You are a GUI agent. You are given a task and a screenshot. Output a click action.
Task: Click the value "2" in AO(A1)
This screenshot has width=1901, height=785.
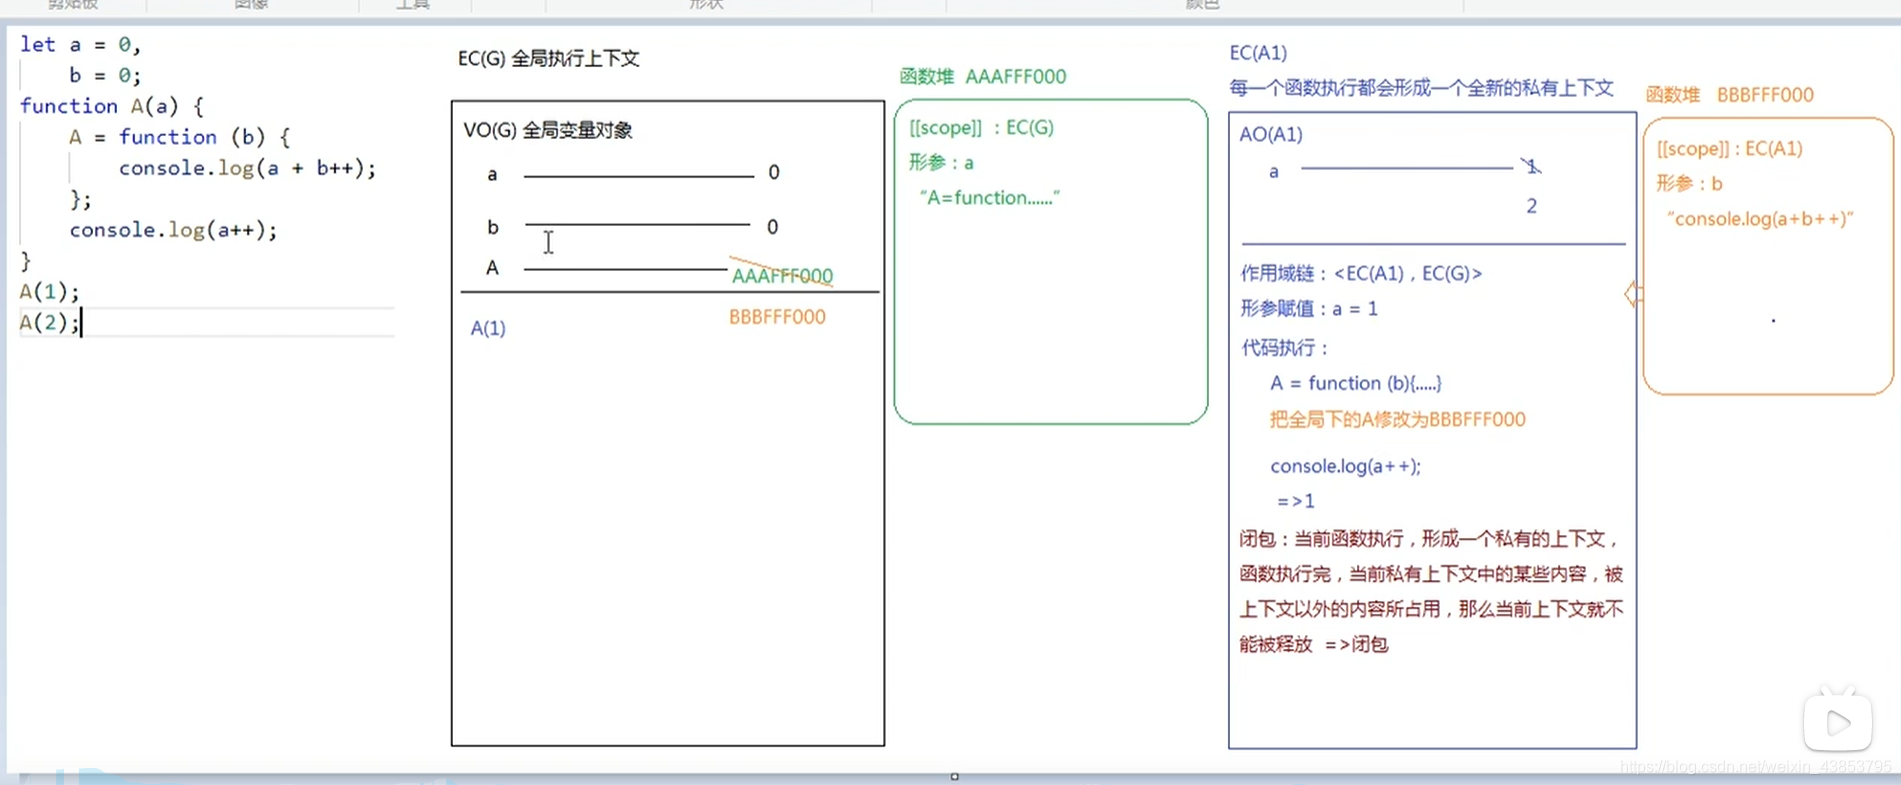point(1531,206)
